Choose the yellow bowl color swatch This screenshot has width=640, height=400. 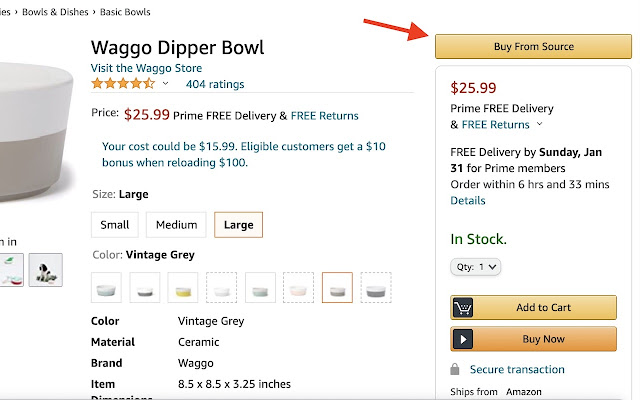tap(183, 288)
